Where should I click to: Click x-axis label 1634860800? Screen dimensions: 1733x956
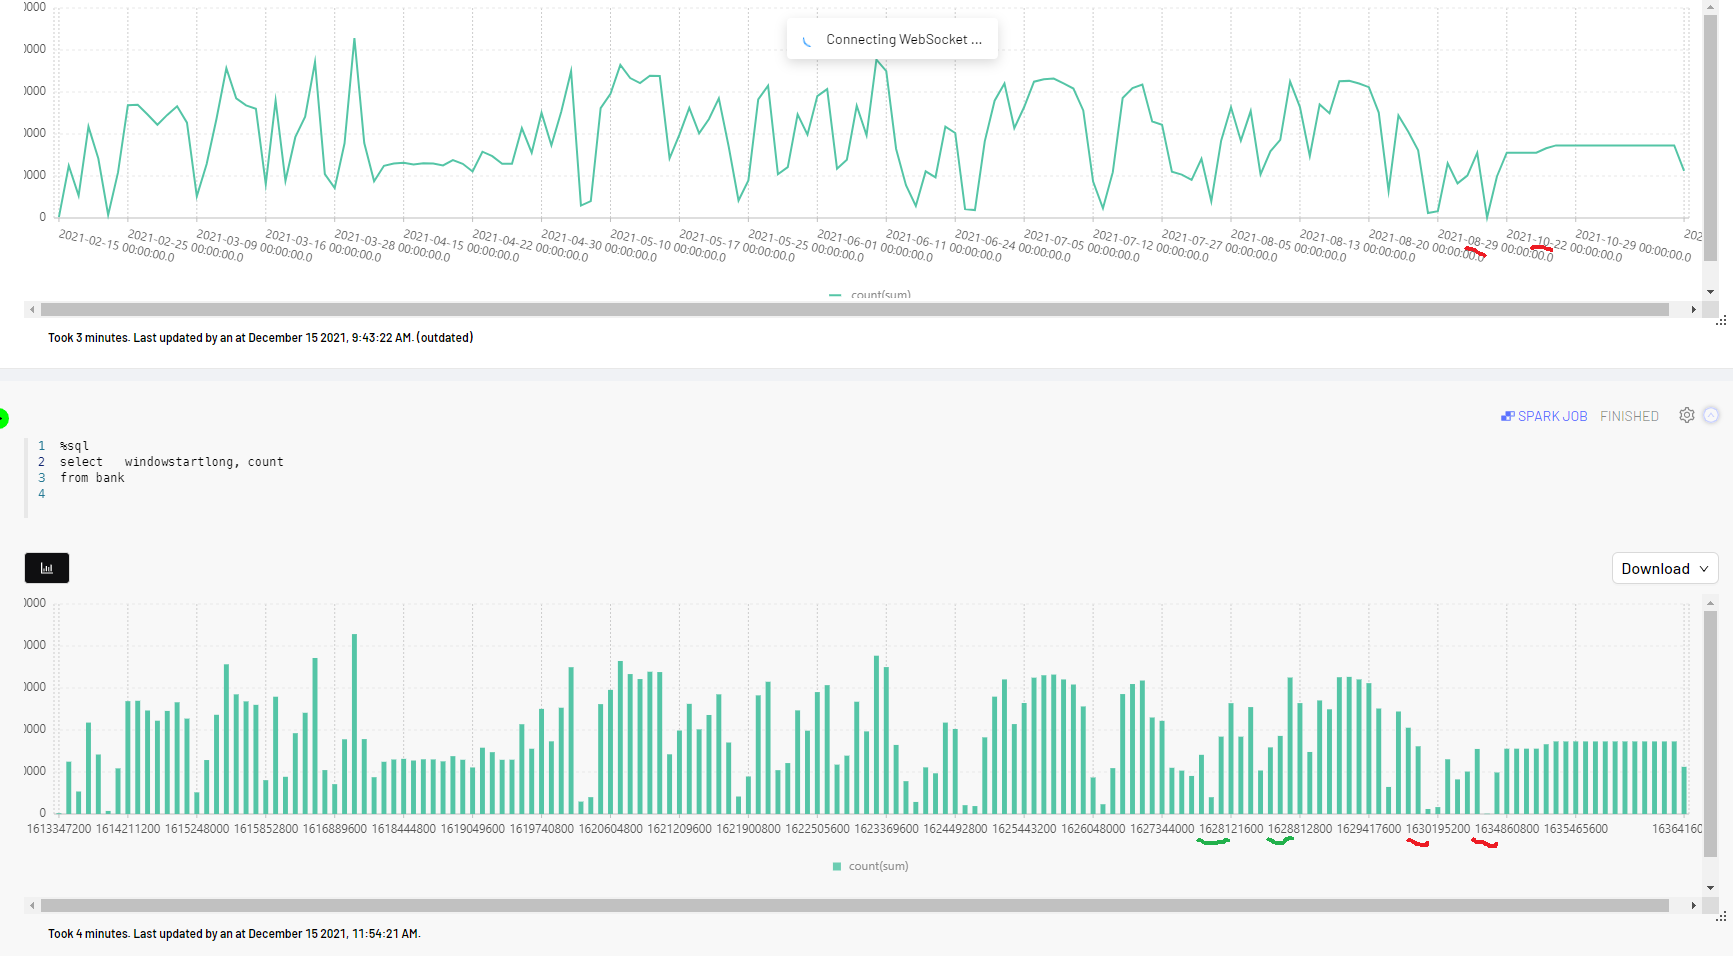coord(1508,829)
